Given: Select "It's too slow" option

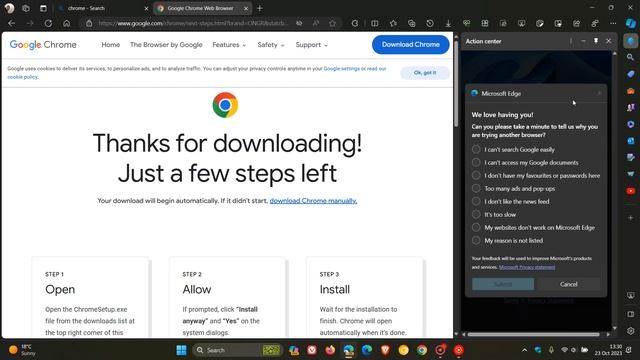Looking at the screenshot, I should [x=494, y=214].
